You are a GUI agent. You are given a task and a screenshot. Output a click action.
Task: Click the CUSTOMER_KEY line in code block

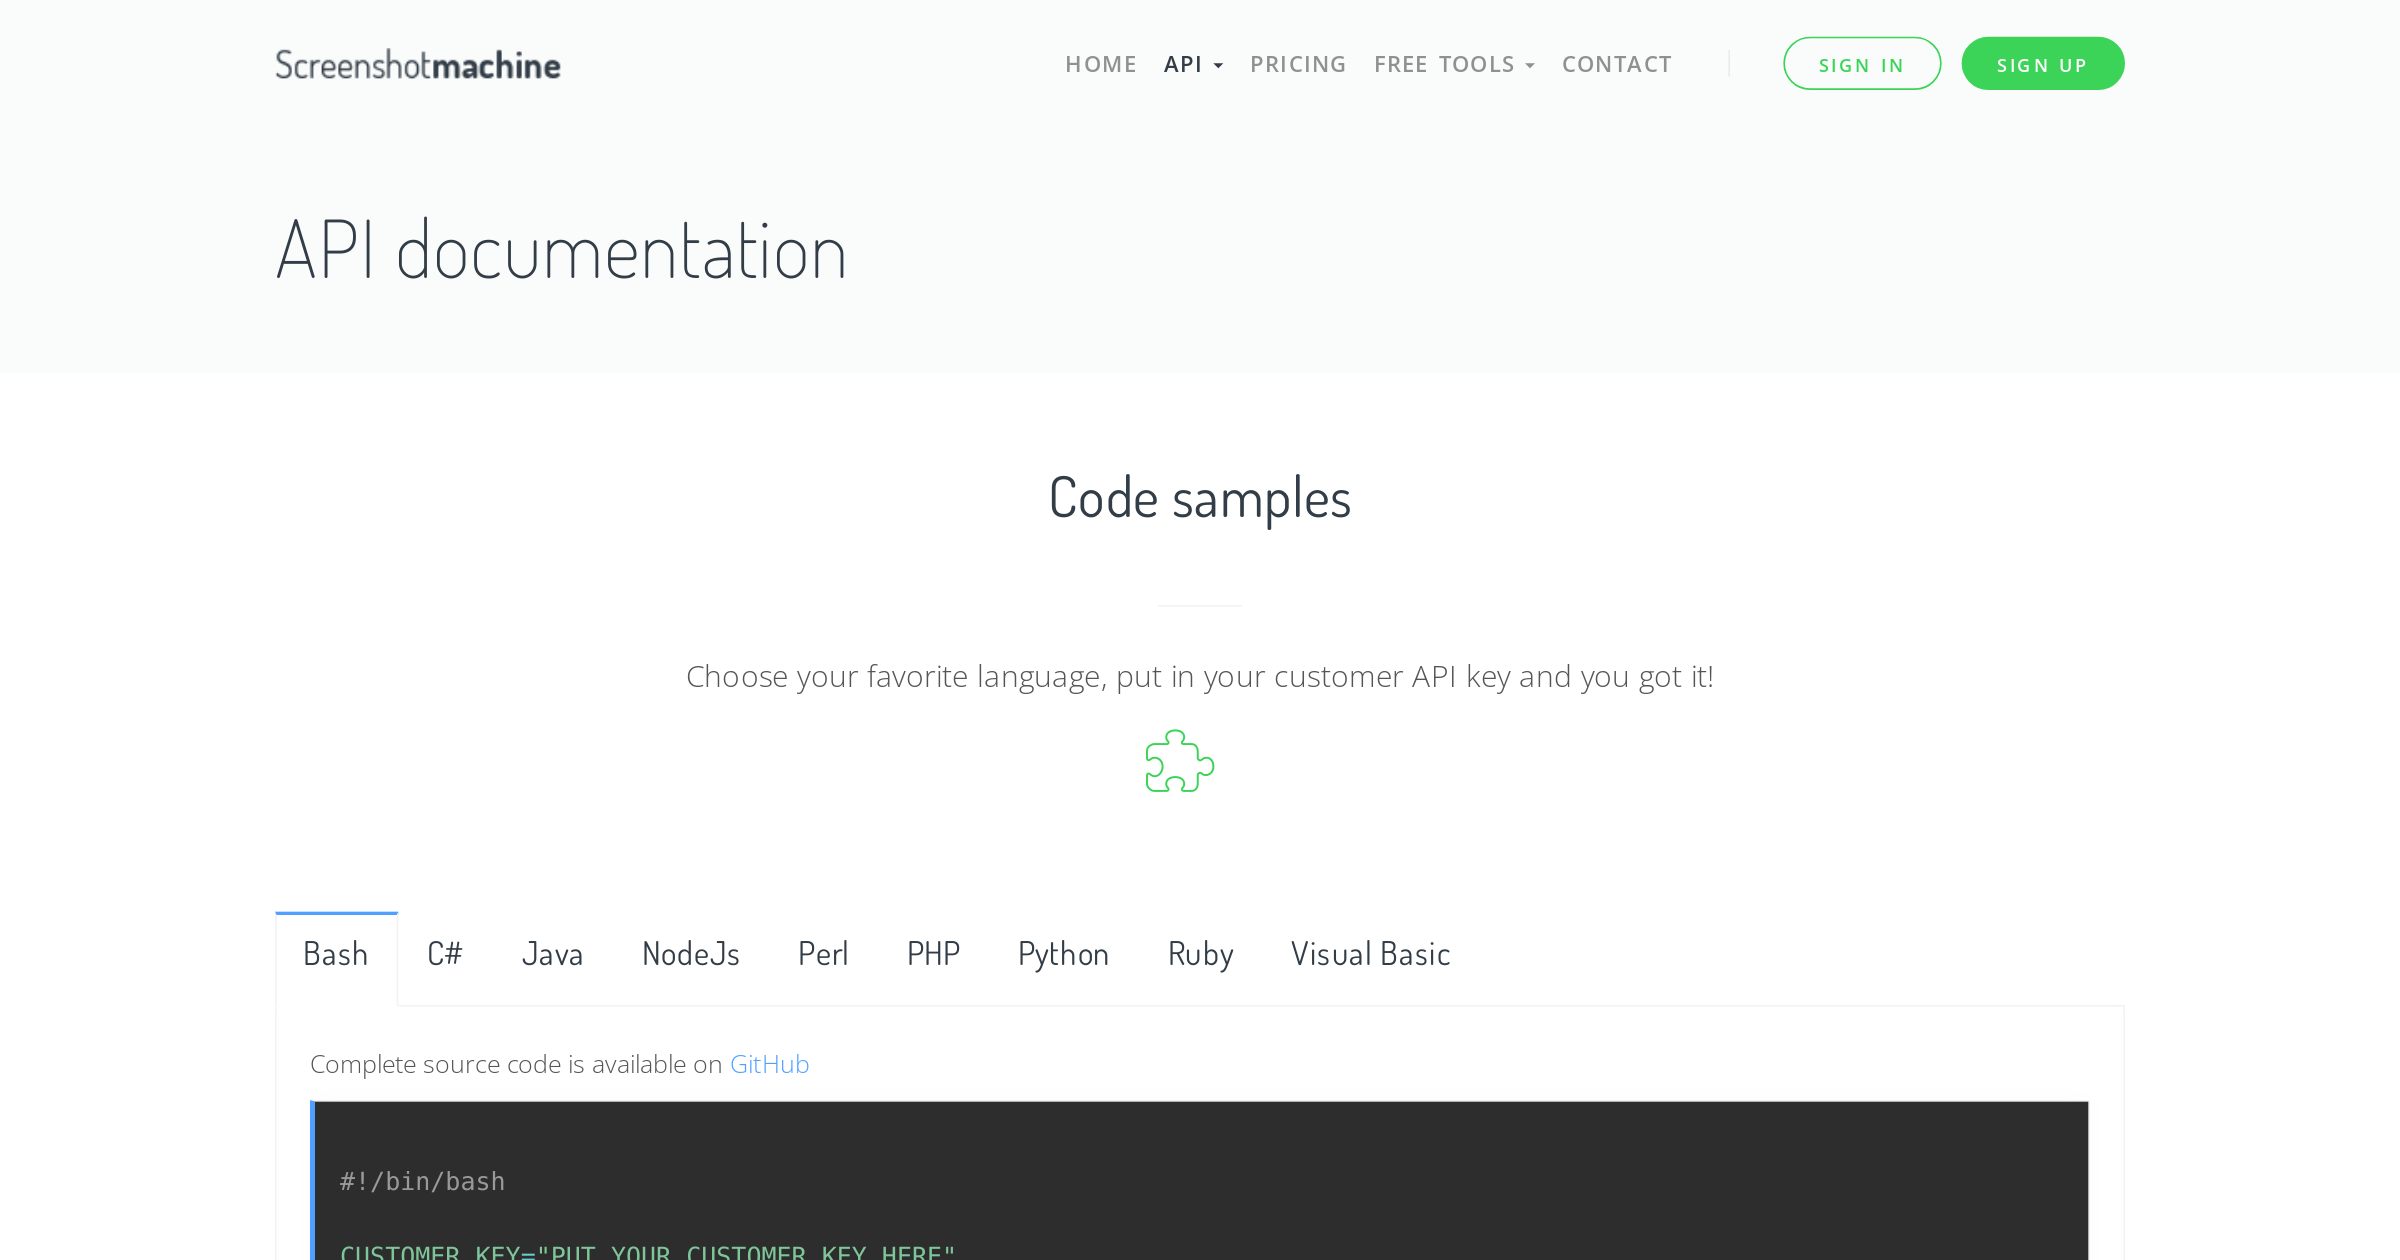(648, 1251)
